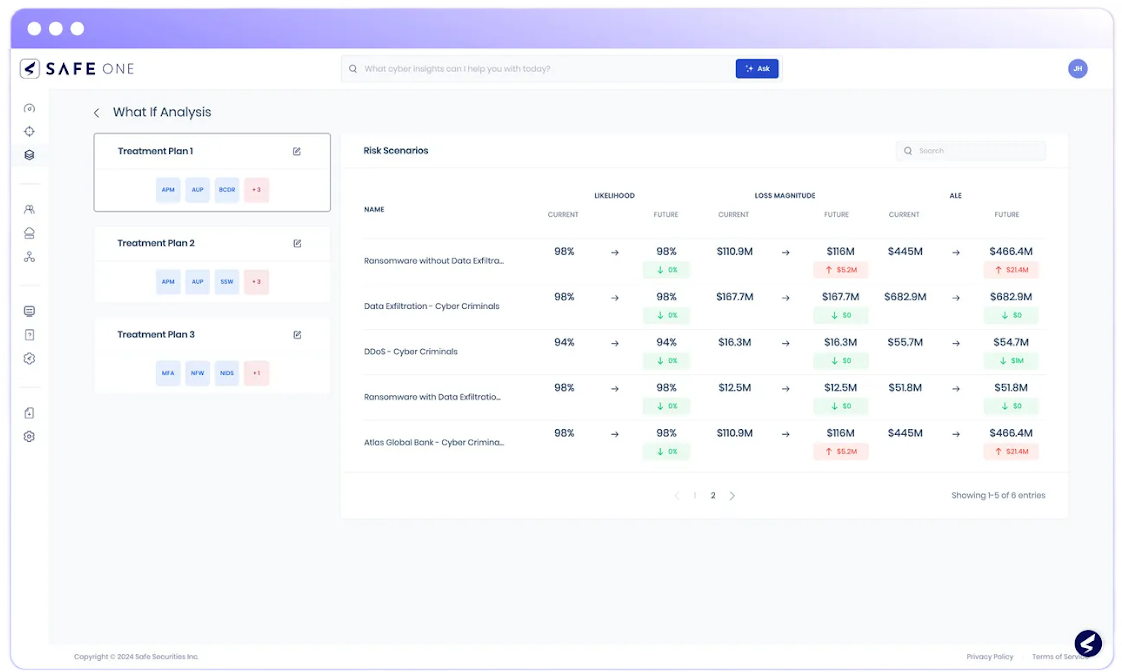The height and width of the screenshot is (672, 1122).
Task: Click the SSW tag in Treatment Plan 2
Action: (227, 281)
